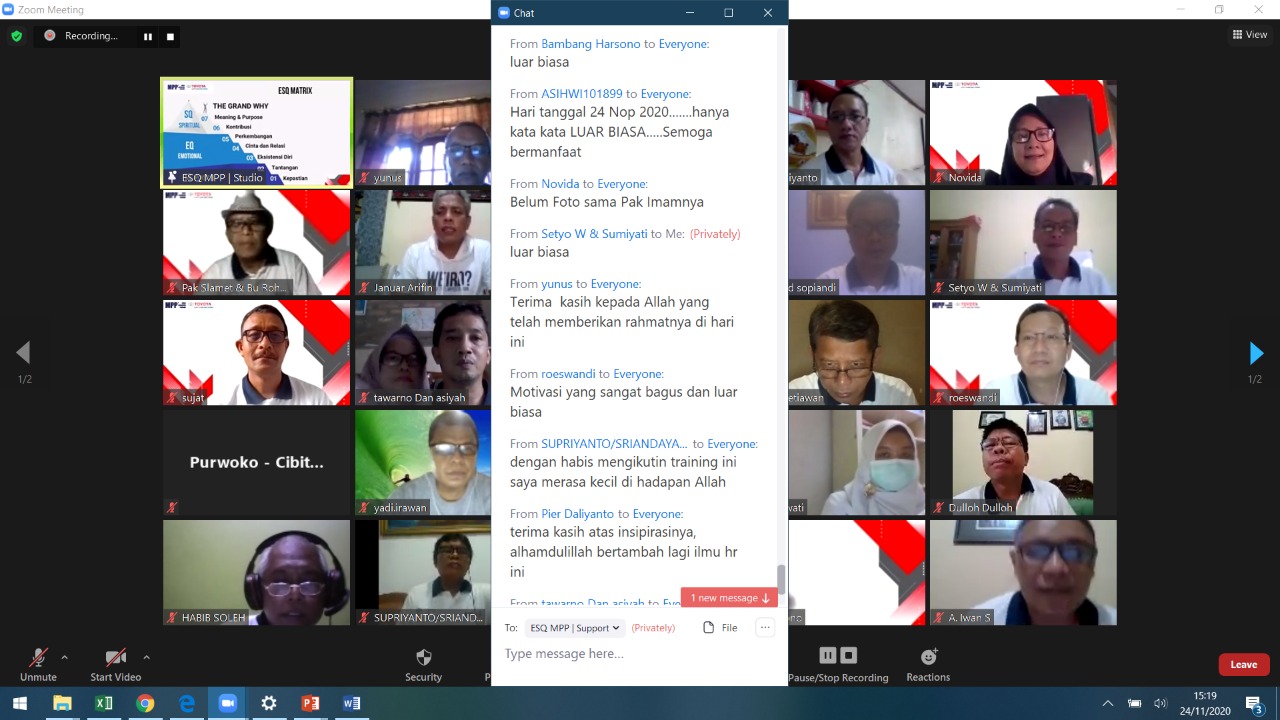Click the green encryption shield icon
This screenshot has width=1280, height=720.
point(16,36)
